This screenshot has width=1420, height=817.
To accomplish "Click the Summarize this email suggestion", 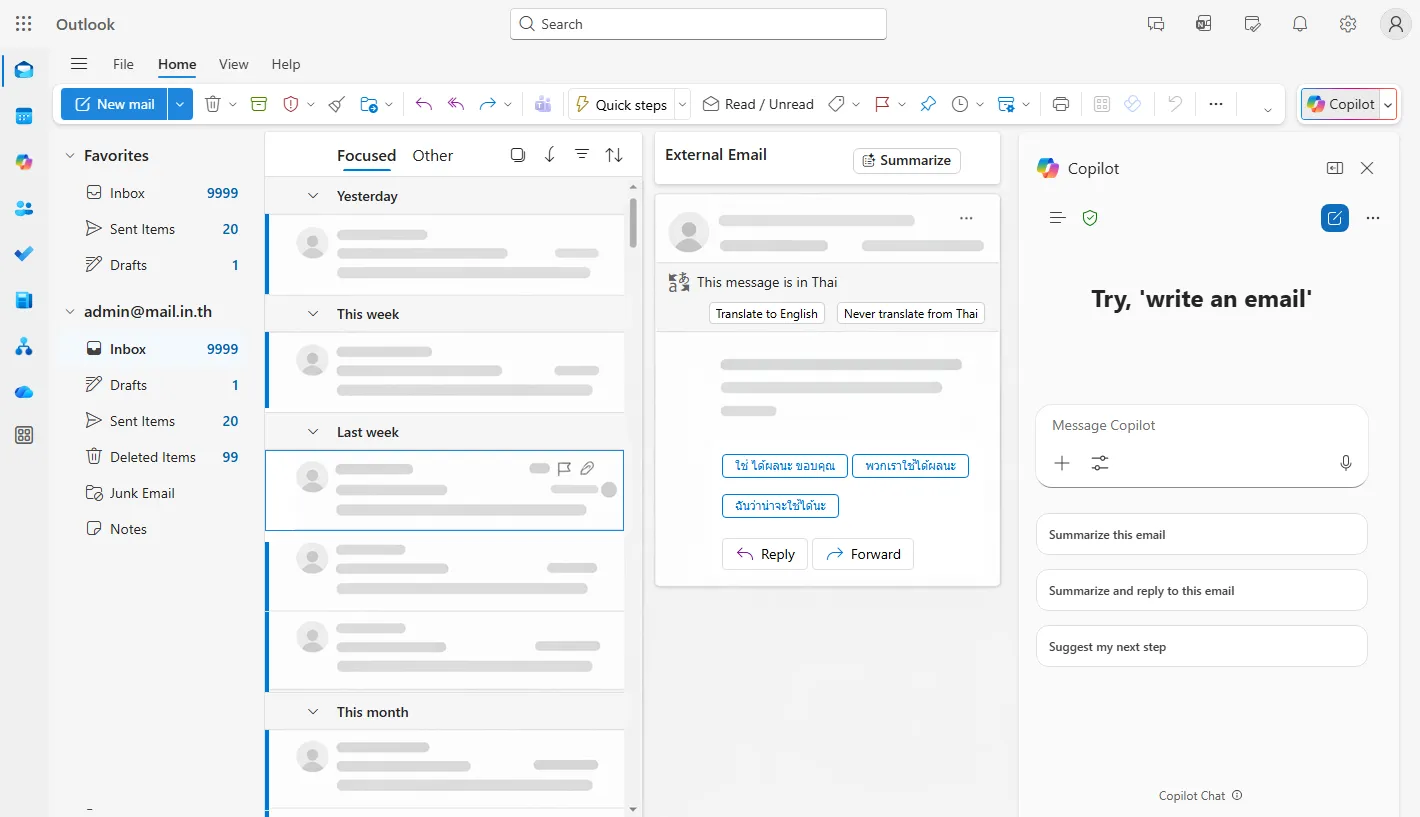I will tap(1200, 535).
